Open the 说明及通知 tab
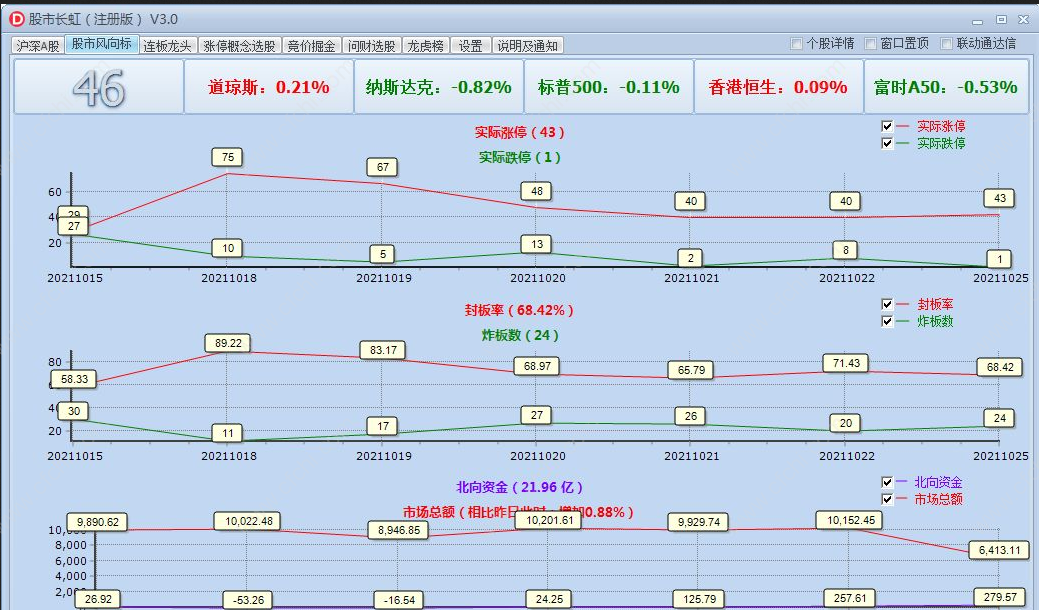The width and height of the screenshot is (1039, 610). (x=527, y=46)
